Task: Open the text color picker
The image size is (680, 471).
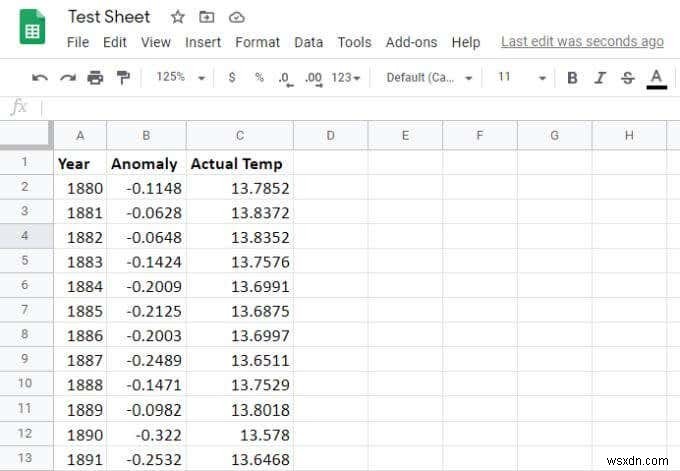Action: click(656, 78)
